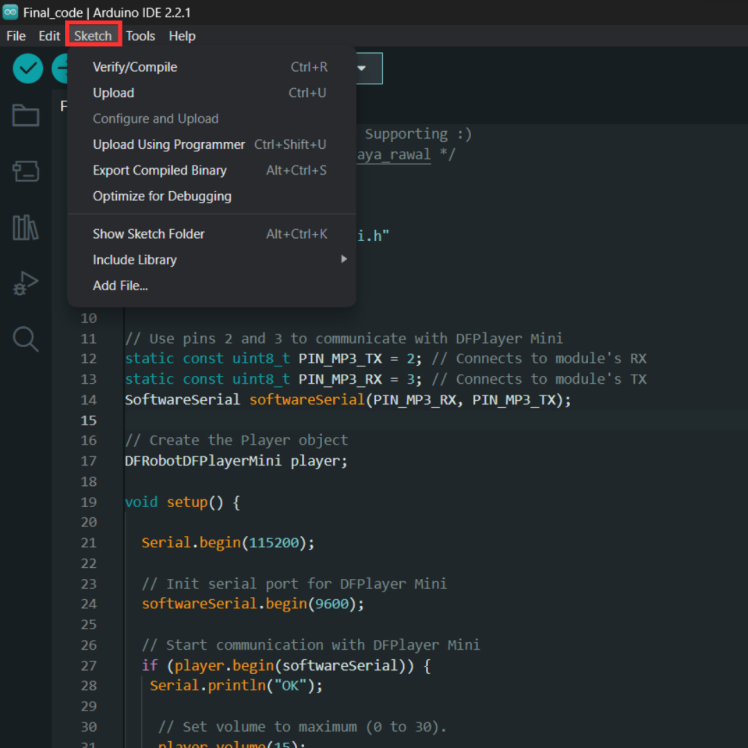Open the Help menu

[x=182, y=36]
